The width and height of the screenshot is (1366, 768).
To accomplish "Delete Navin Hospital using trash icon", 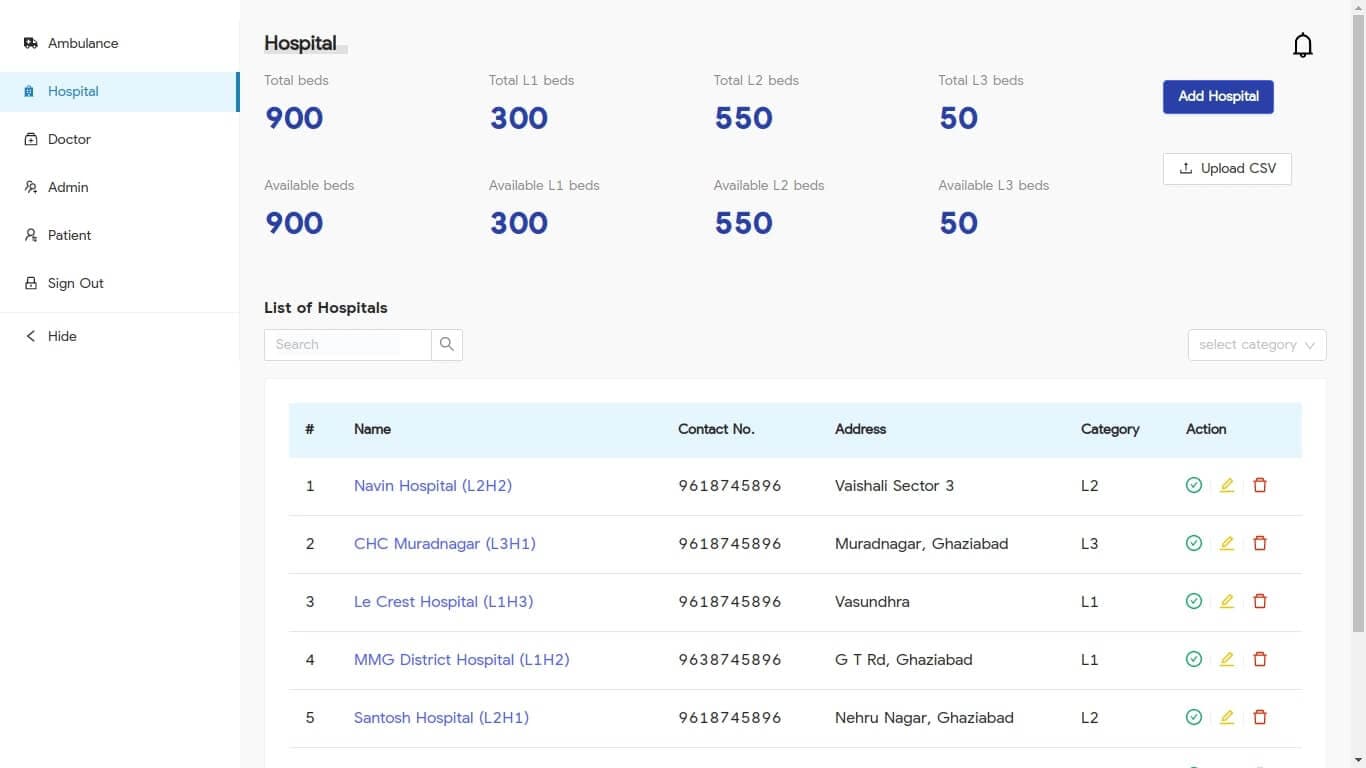I will pyautogui.click(x=1260, y=485).
